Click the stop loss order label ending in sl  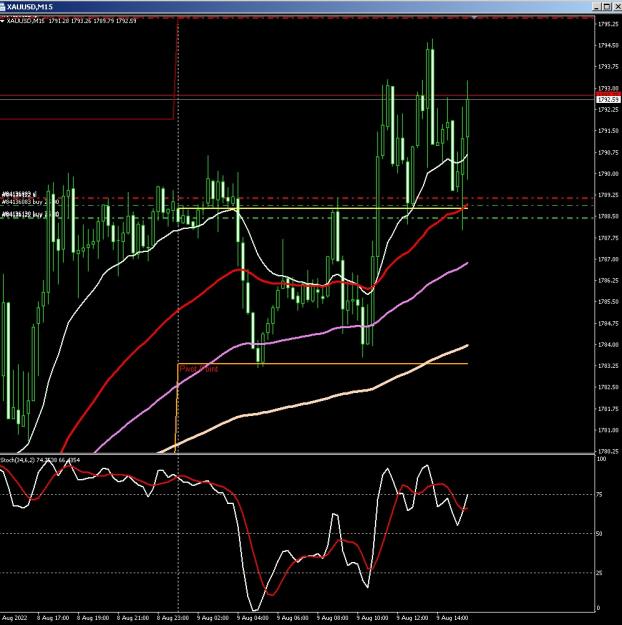click(x=19, y=195)
